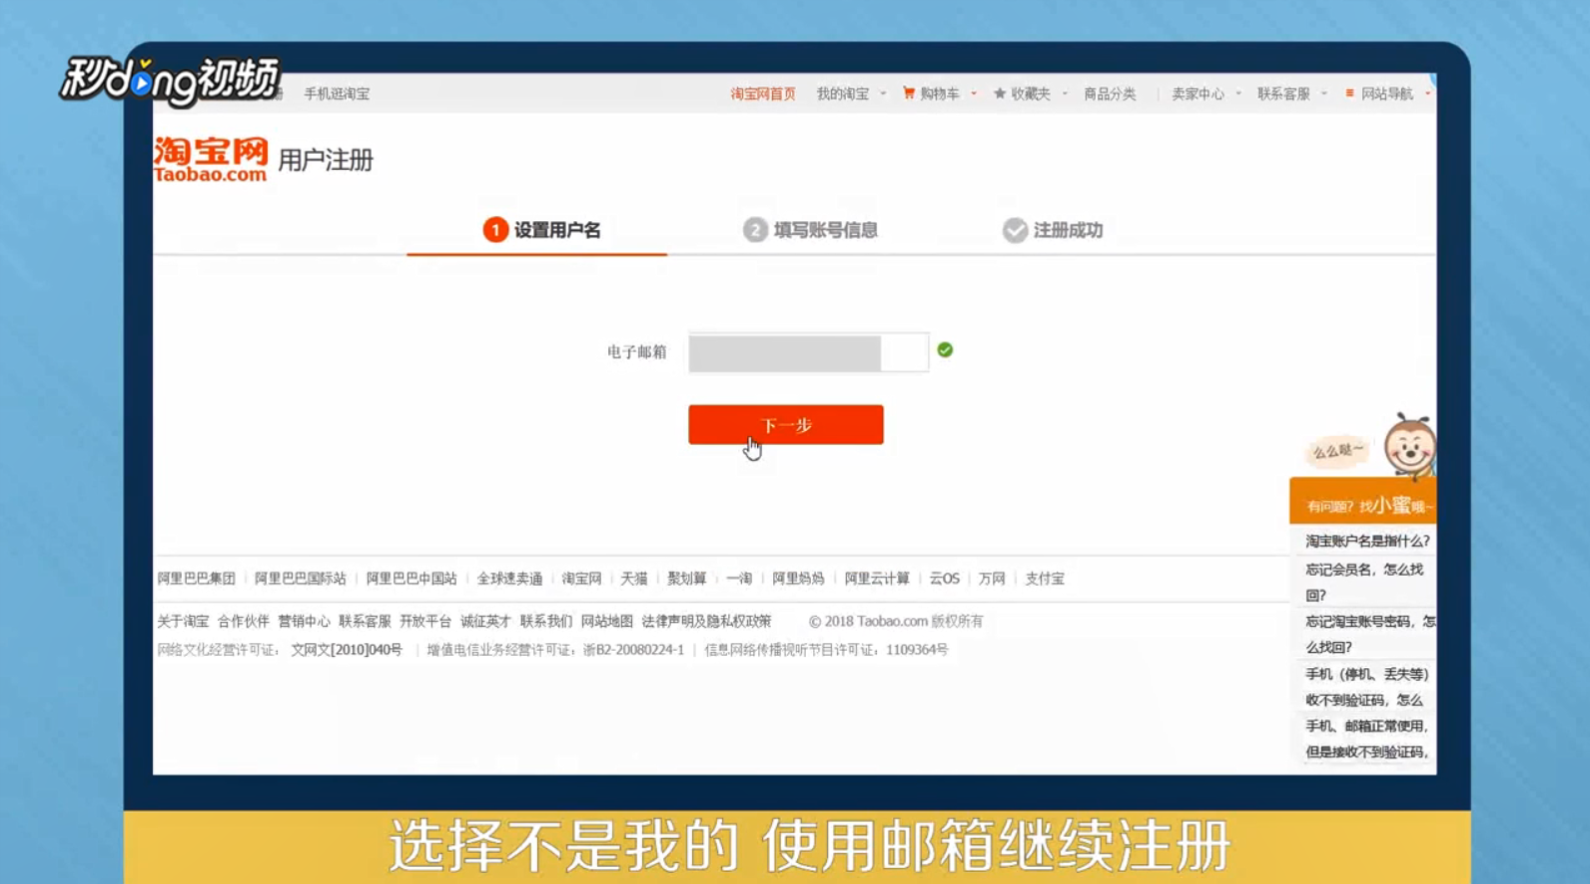Screen dimensions: 1590x884
Task: Click step 1 circle icon 设置用户名
Action: (495, 230)
